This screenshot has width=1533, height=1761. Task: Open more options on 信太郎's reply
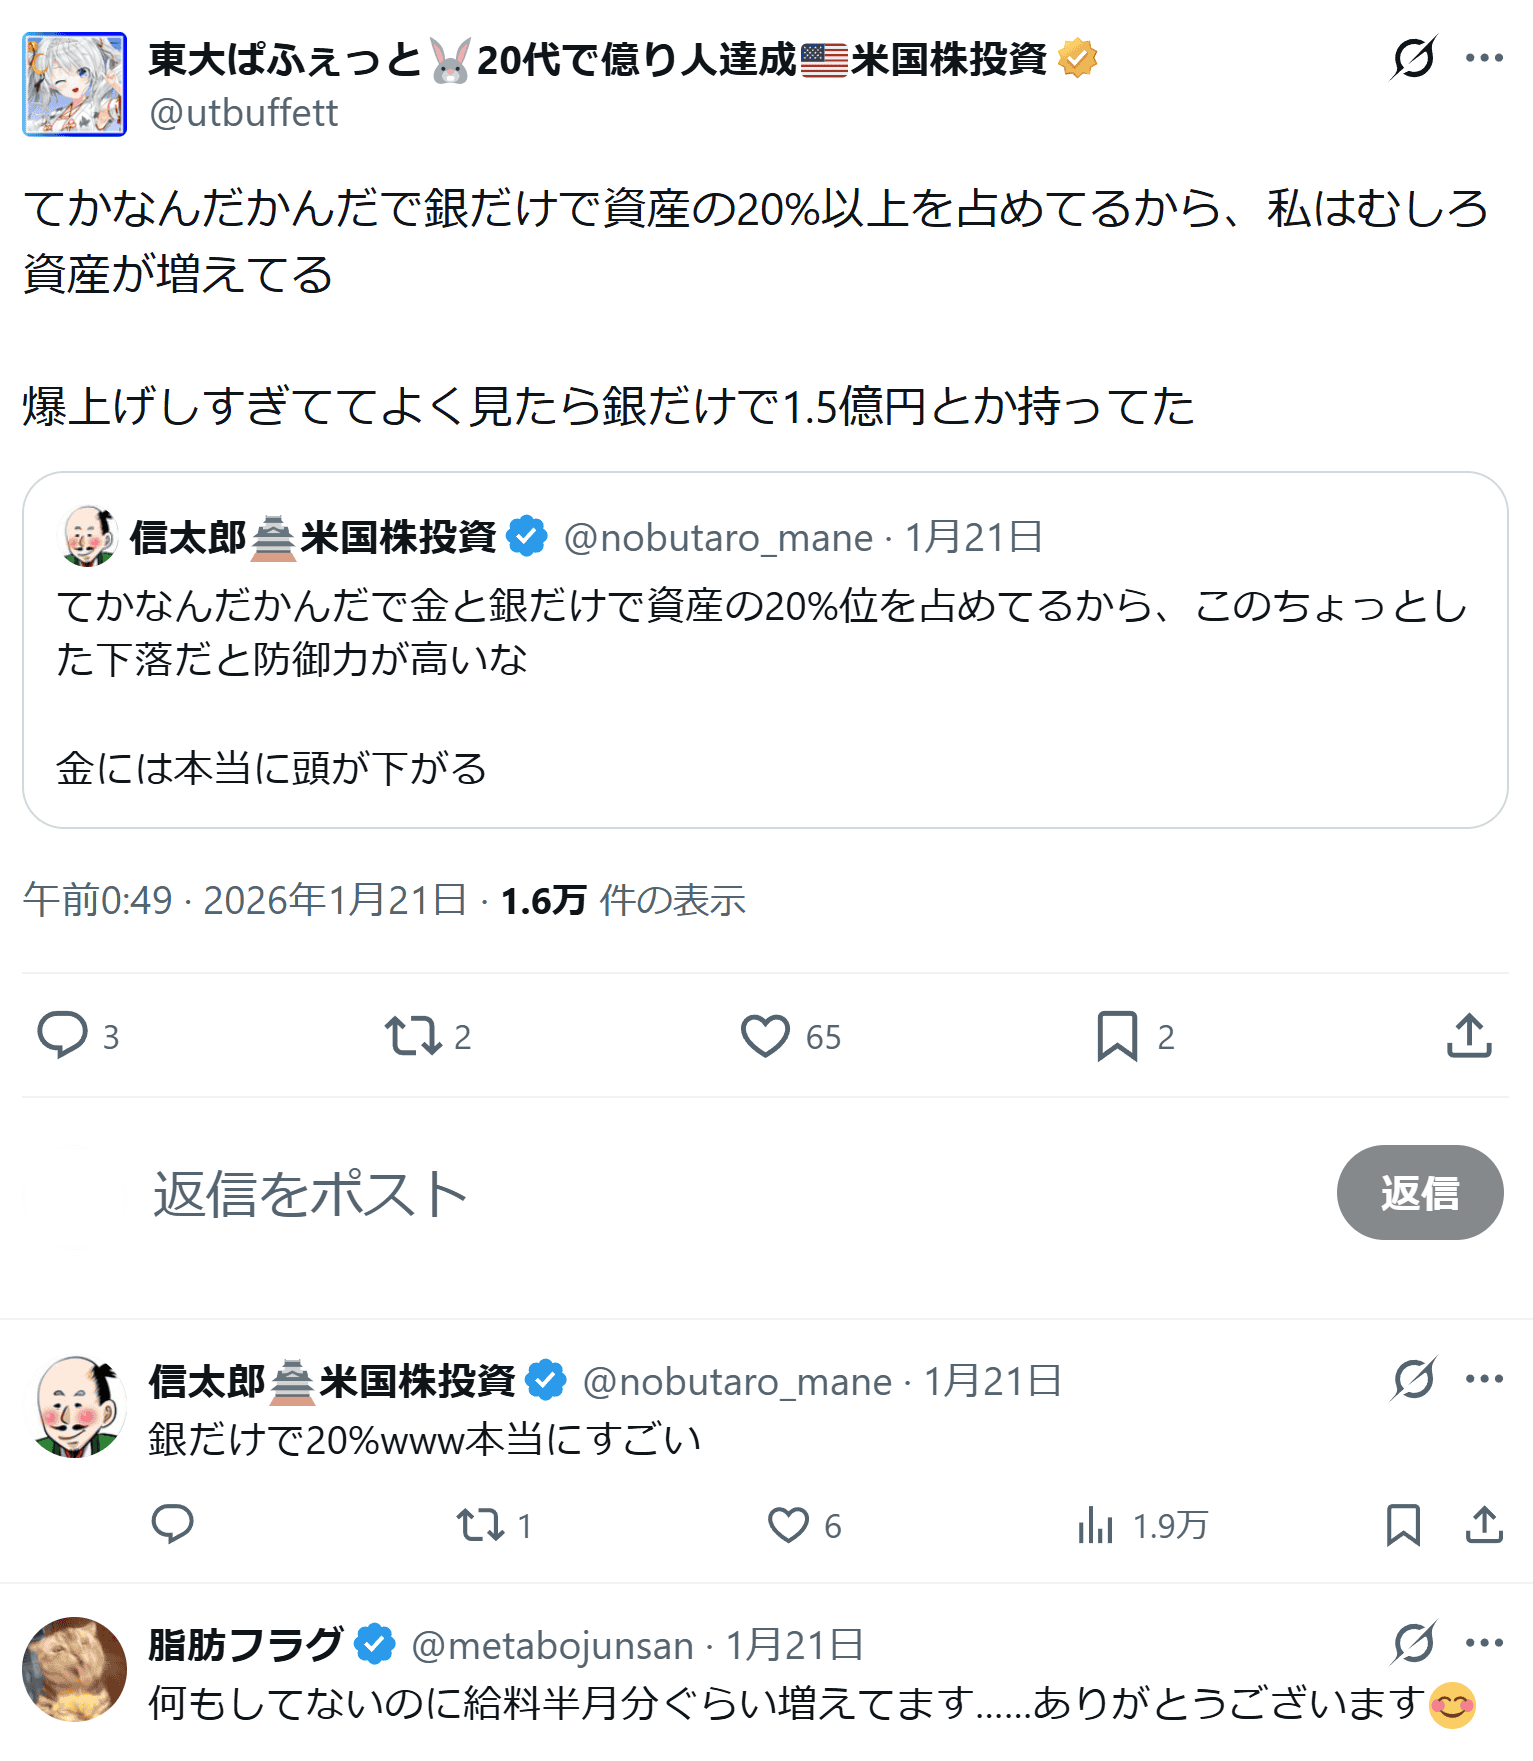(x=1484, y=1379)
